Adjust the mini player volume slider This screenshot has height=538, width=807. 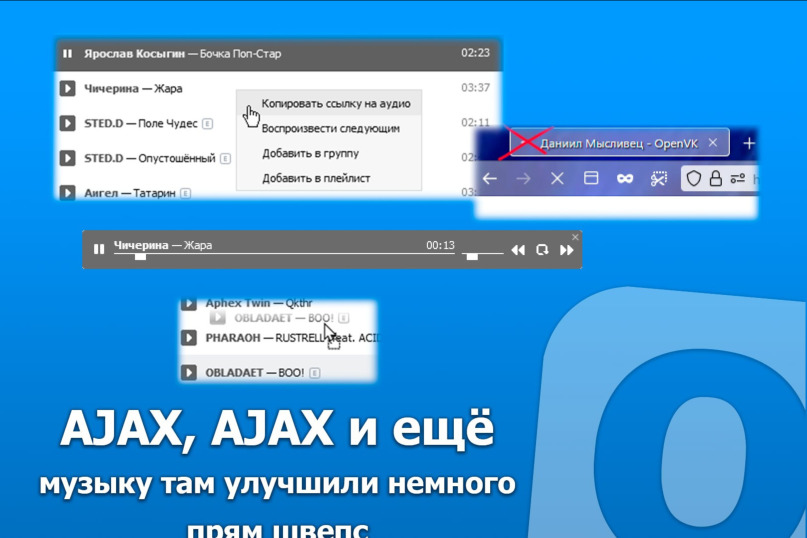[x=482, y=254]
